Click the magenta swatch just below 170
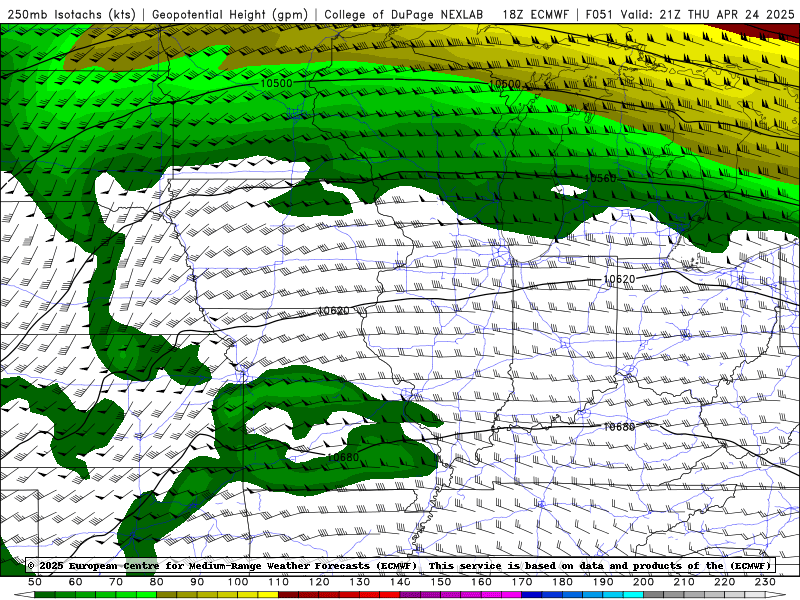Screen dimensions: 800x600 click(x=511, y=596)
